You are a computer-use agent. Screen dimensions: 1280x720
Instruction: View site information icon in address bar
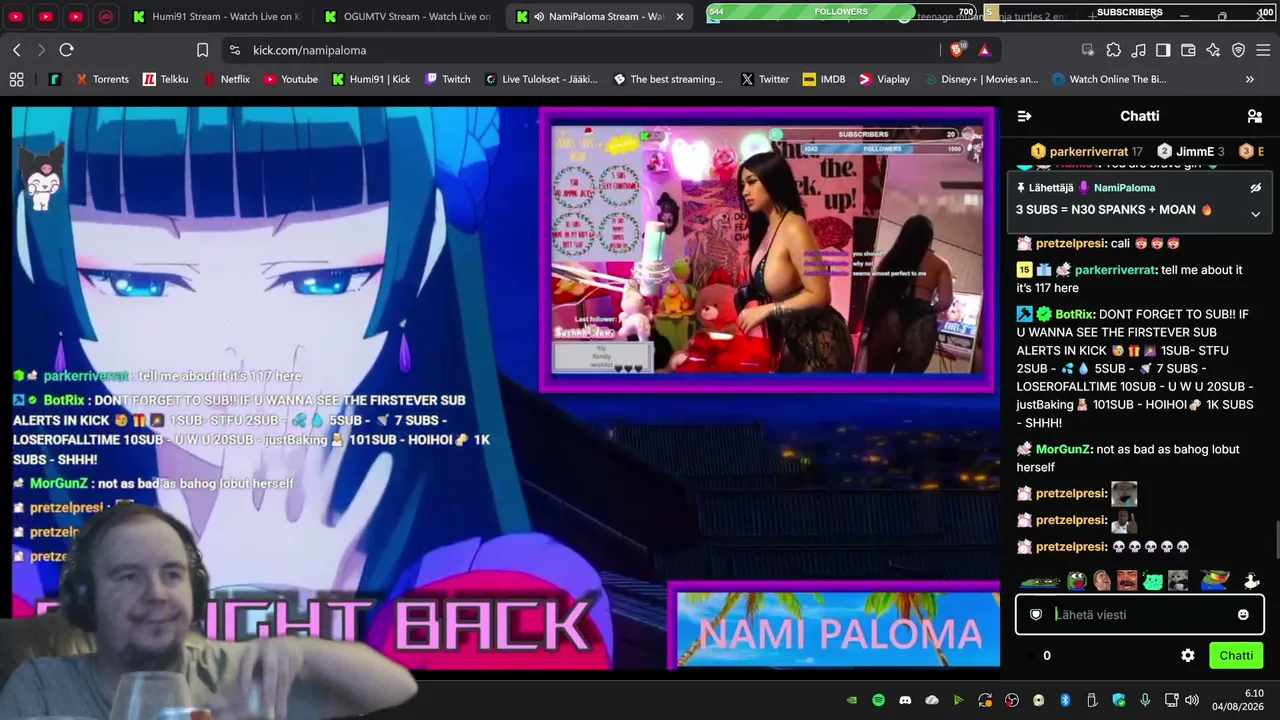[234, 50]
